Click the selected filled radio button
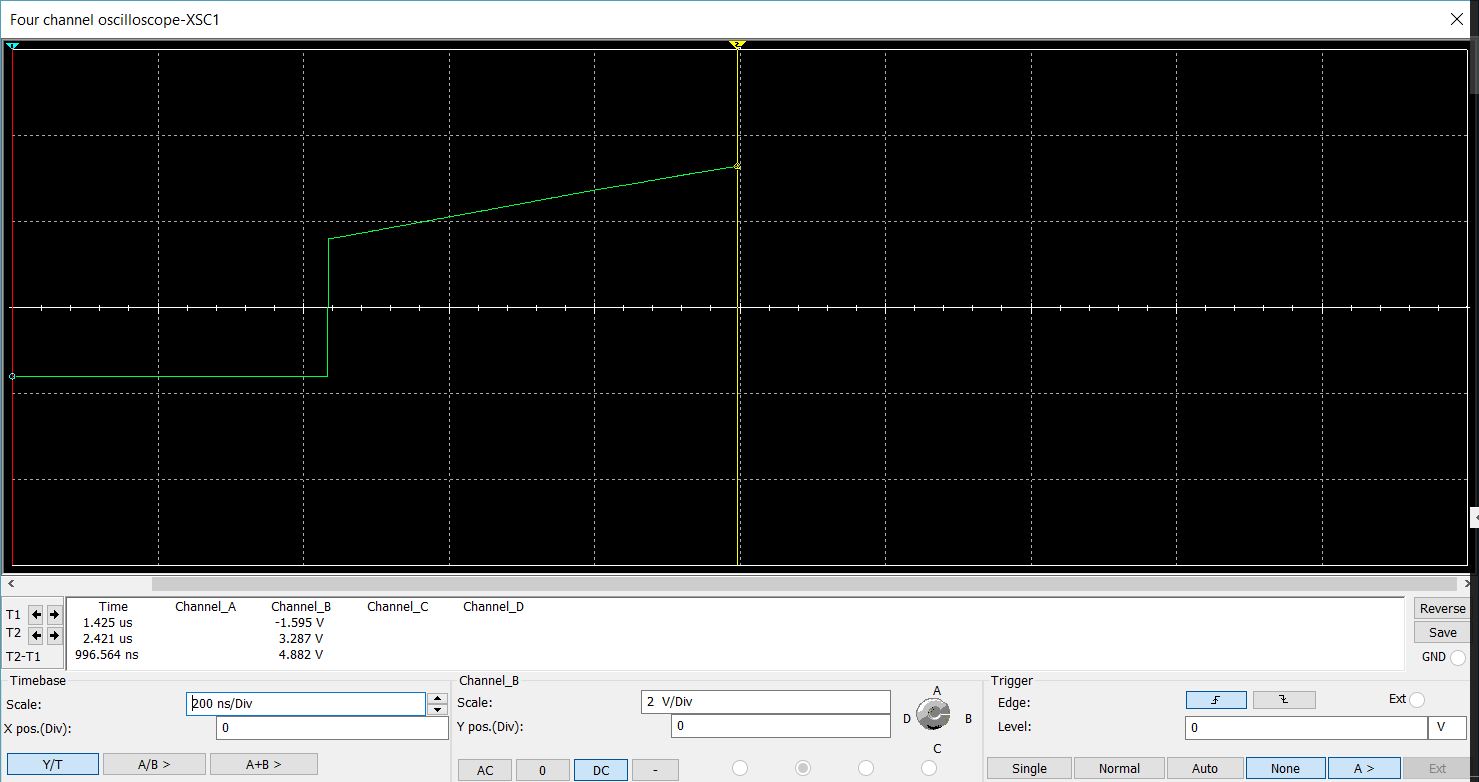 (x=803, y=768)
